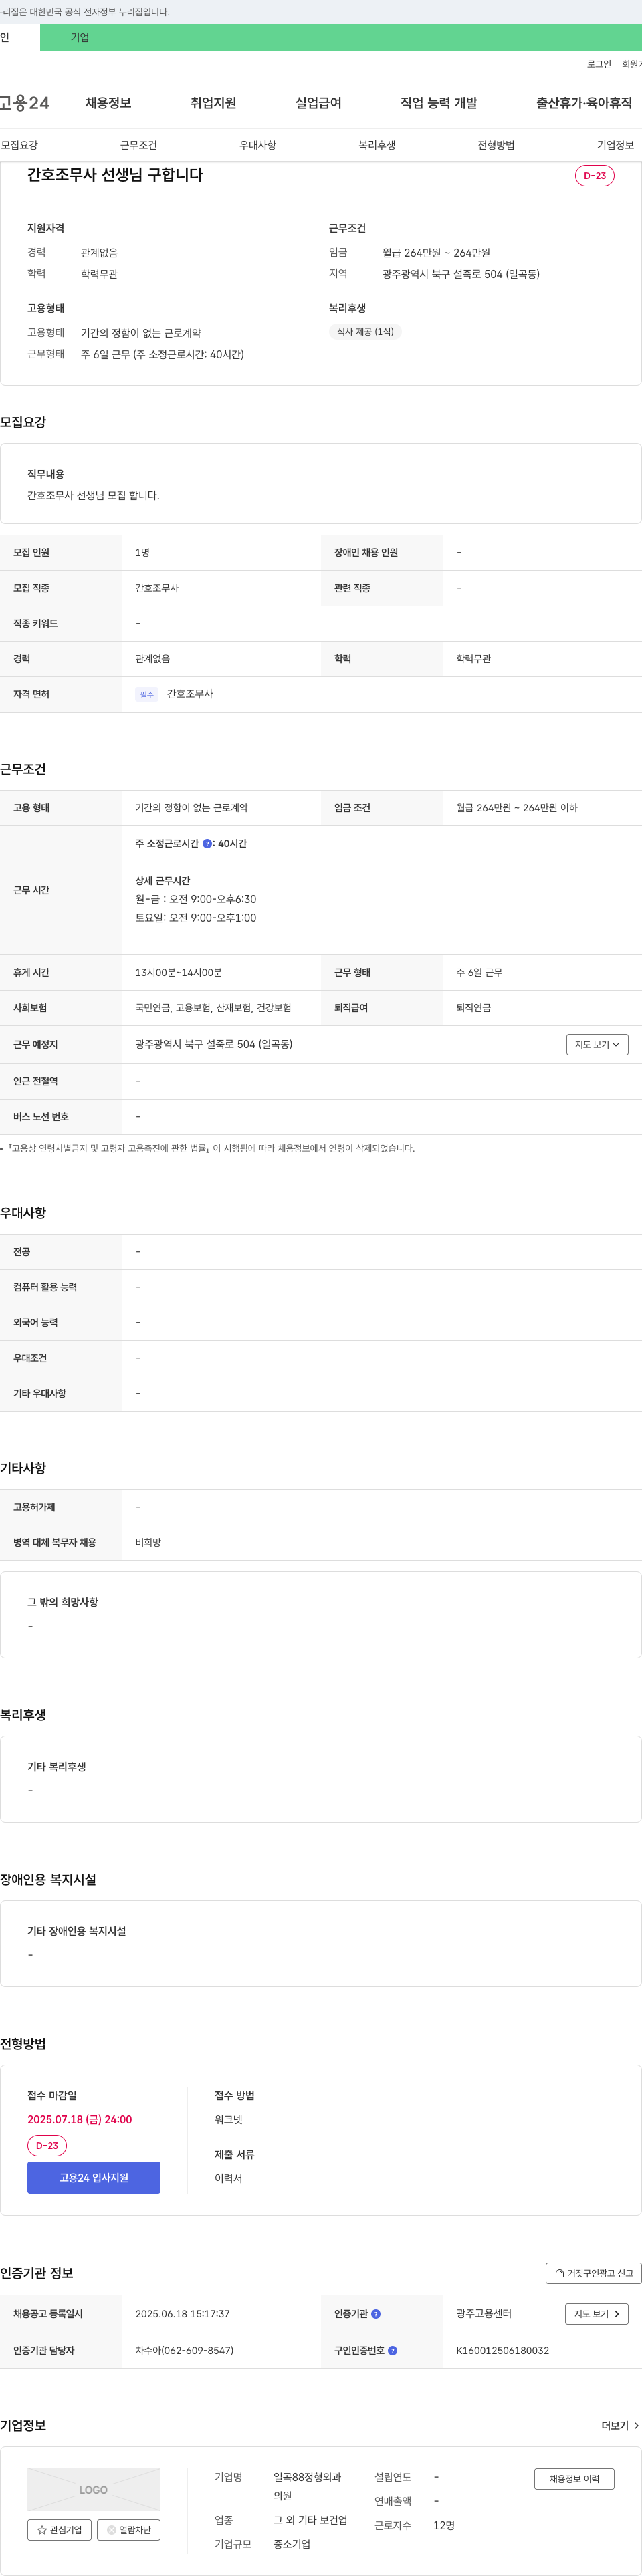
Task: Click the 식사 제공 (1식) tag
Action: tap(365, 332)
